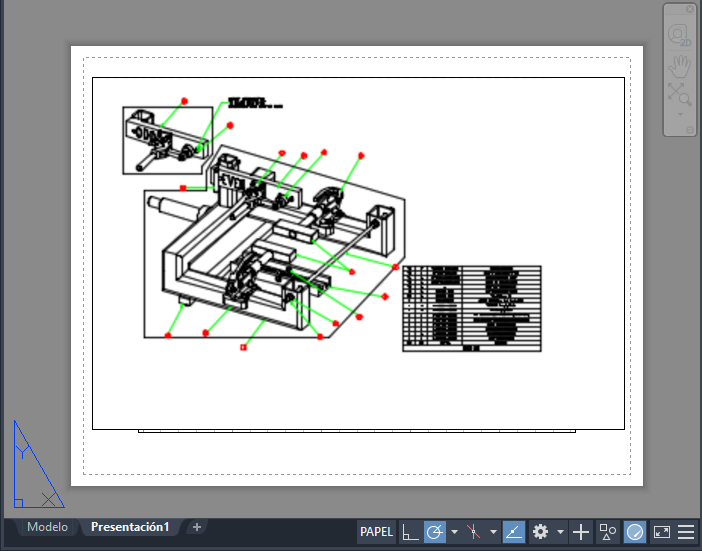Open the 2D SteeringWheel in navigation bar
The height and width of the screenshot is (551, 702).
(679, 35)
